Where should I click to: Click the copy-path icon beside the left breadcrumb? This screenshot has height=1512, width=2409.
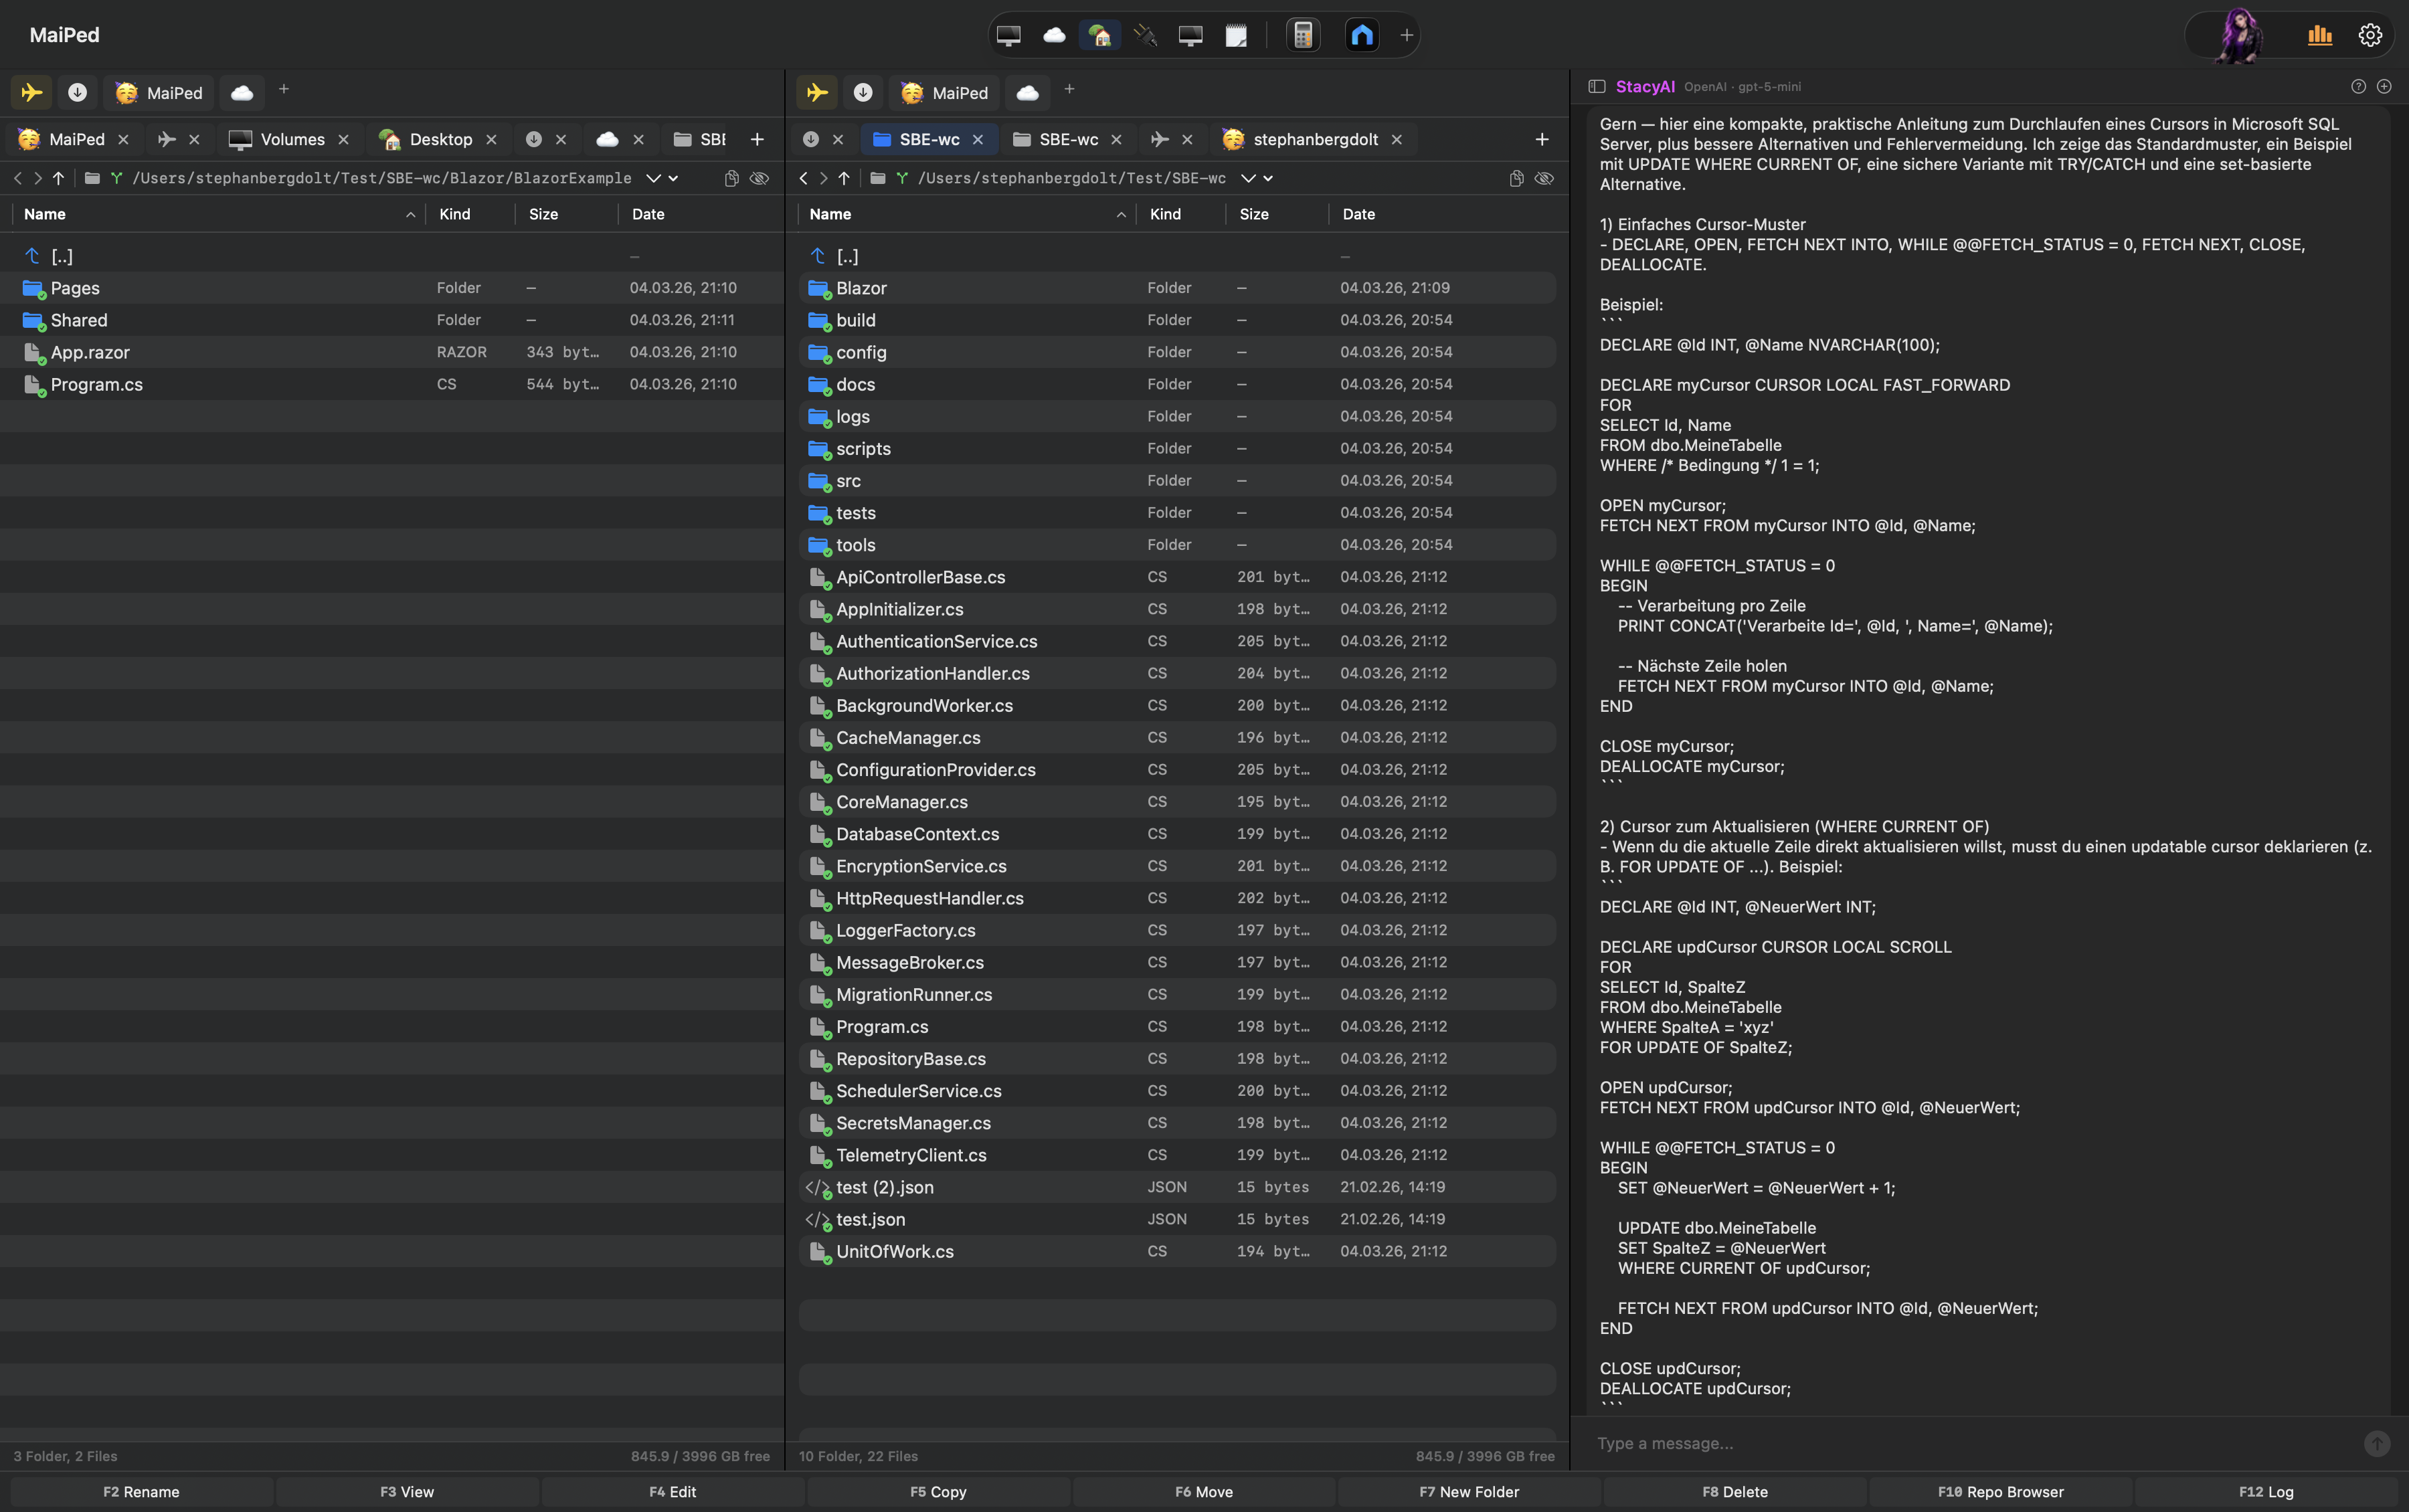coord(731,178)
